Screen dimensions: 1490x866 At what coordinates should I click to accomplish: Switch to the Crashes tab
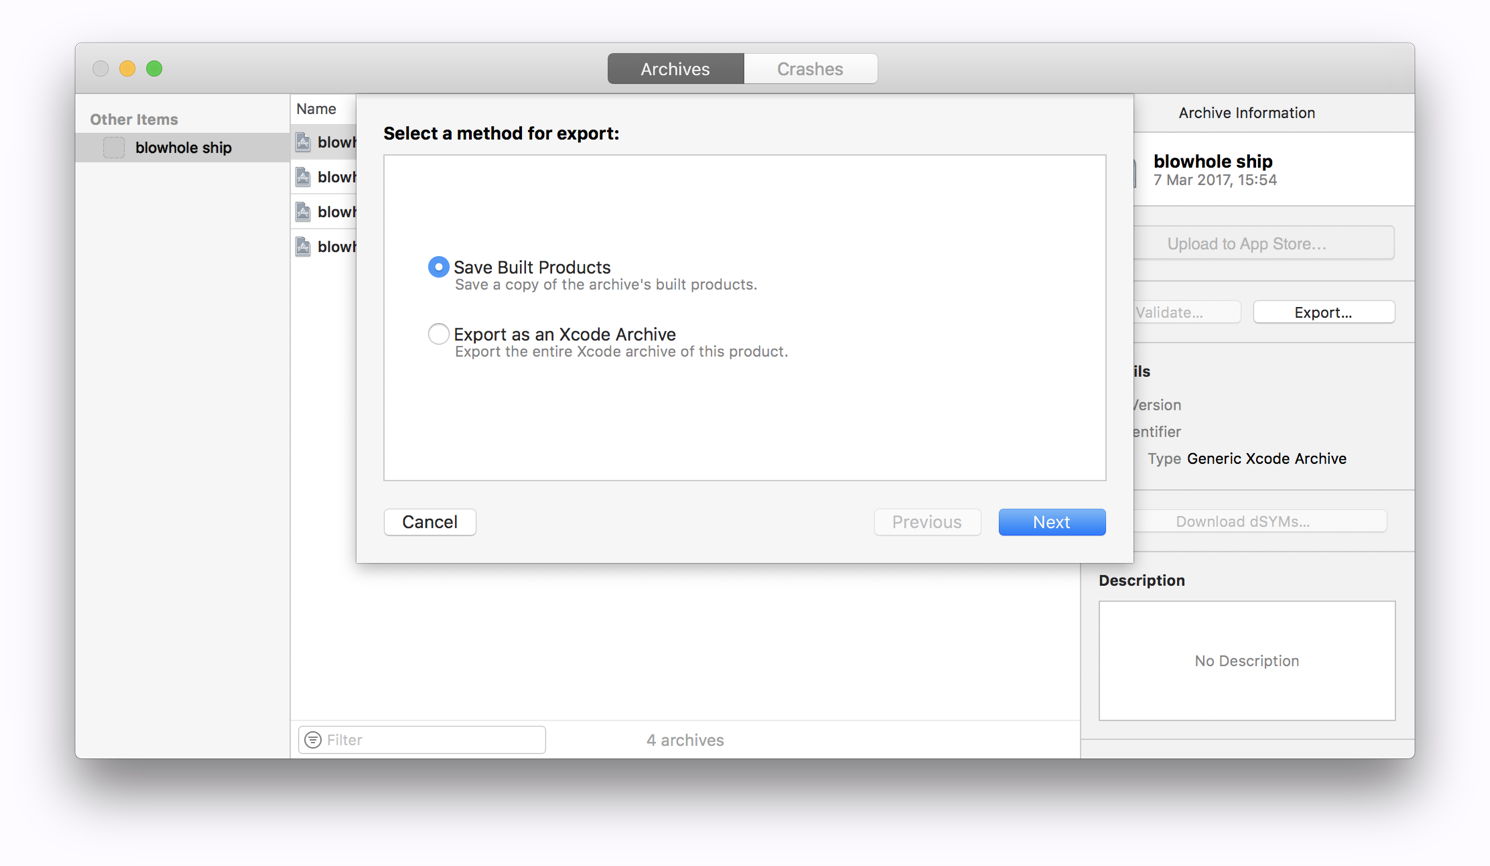coord(810,68)
